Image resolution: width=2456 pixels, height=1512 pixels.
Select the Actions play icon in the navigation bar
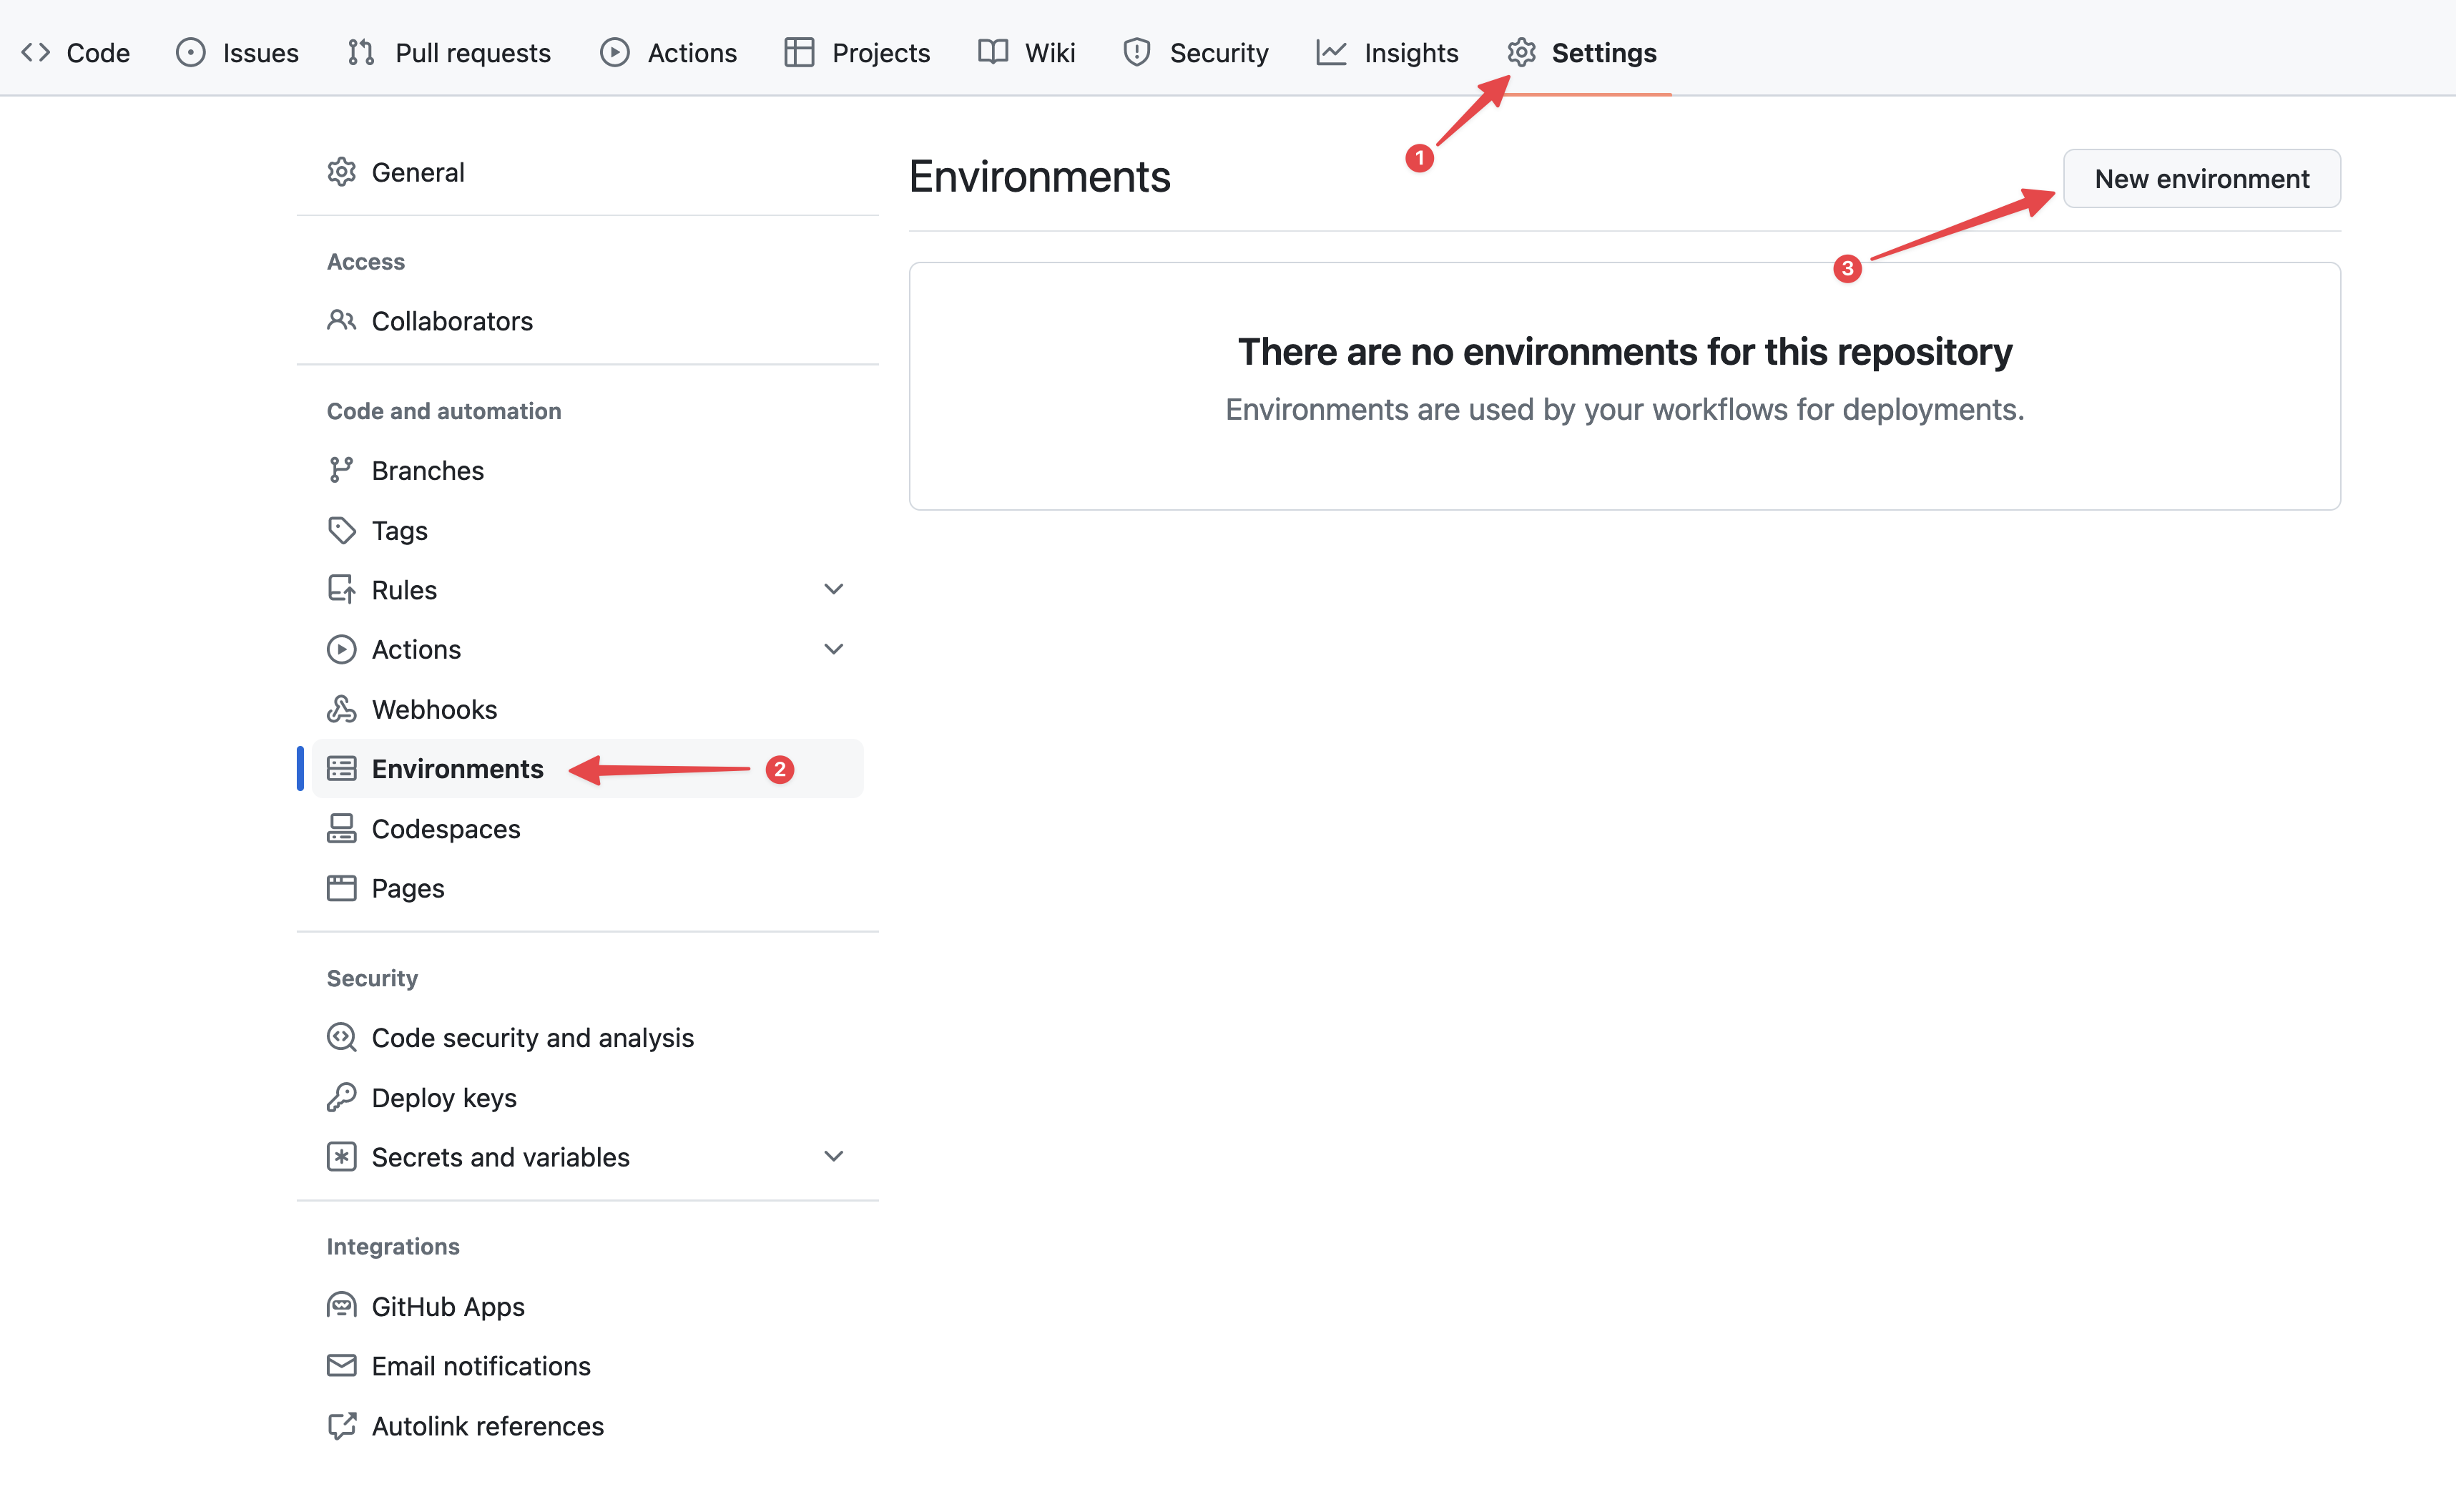pyautogui.click(x=614, y=52)
